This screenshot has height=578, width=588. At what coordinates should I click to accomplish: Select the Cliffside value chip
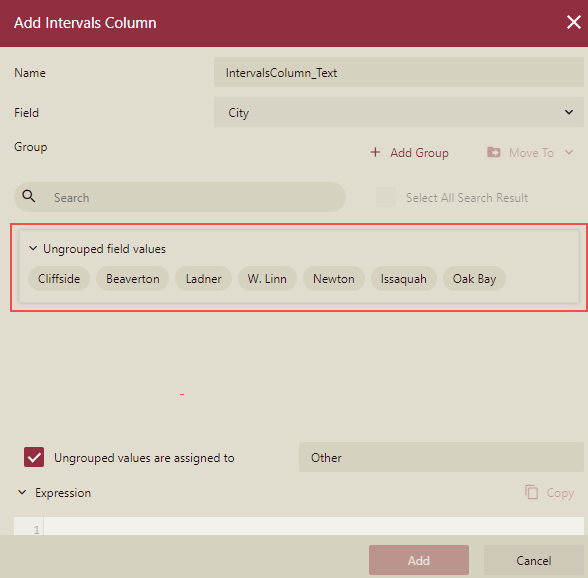coord(59,279)
